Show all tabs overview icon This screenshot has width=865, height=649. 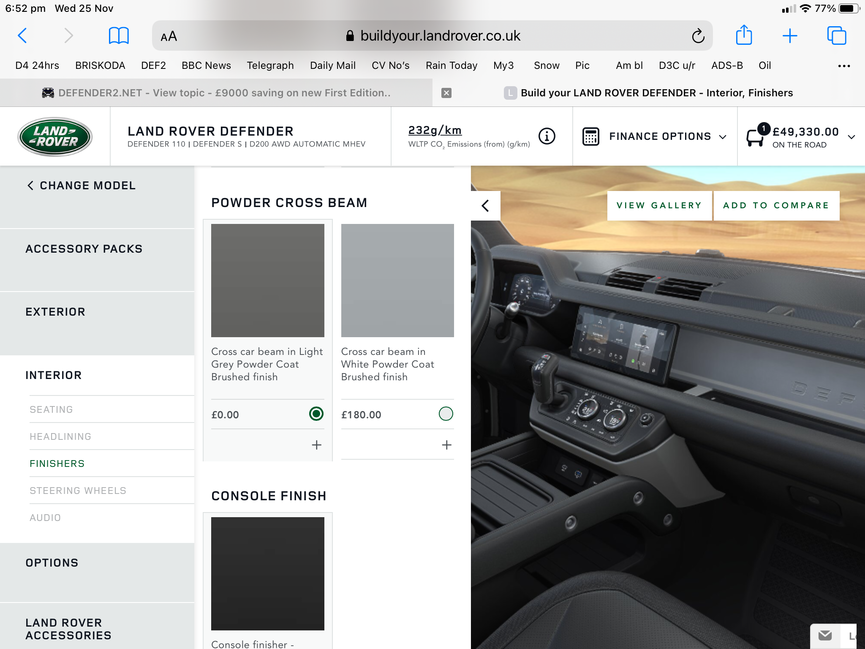tap(836, 35)
